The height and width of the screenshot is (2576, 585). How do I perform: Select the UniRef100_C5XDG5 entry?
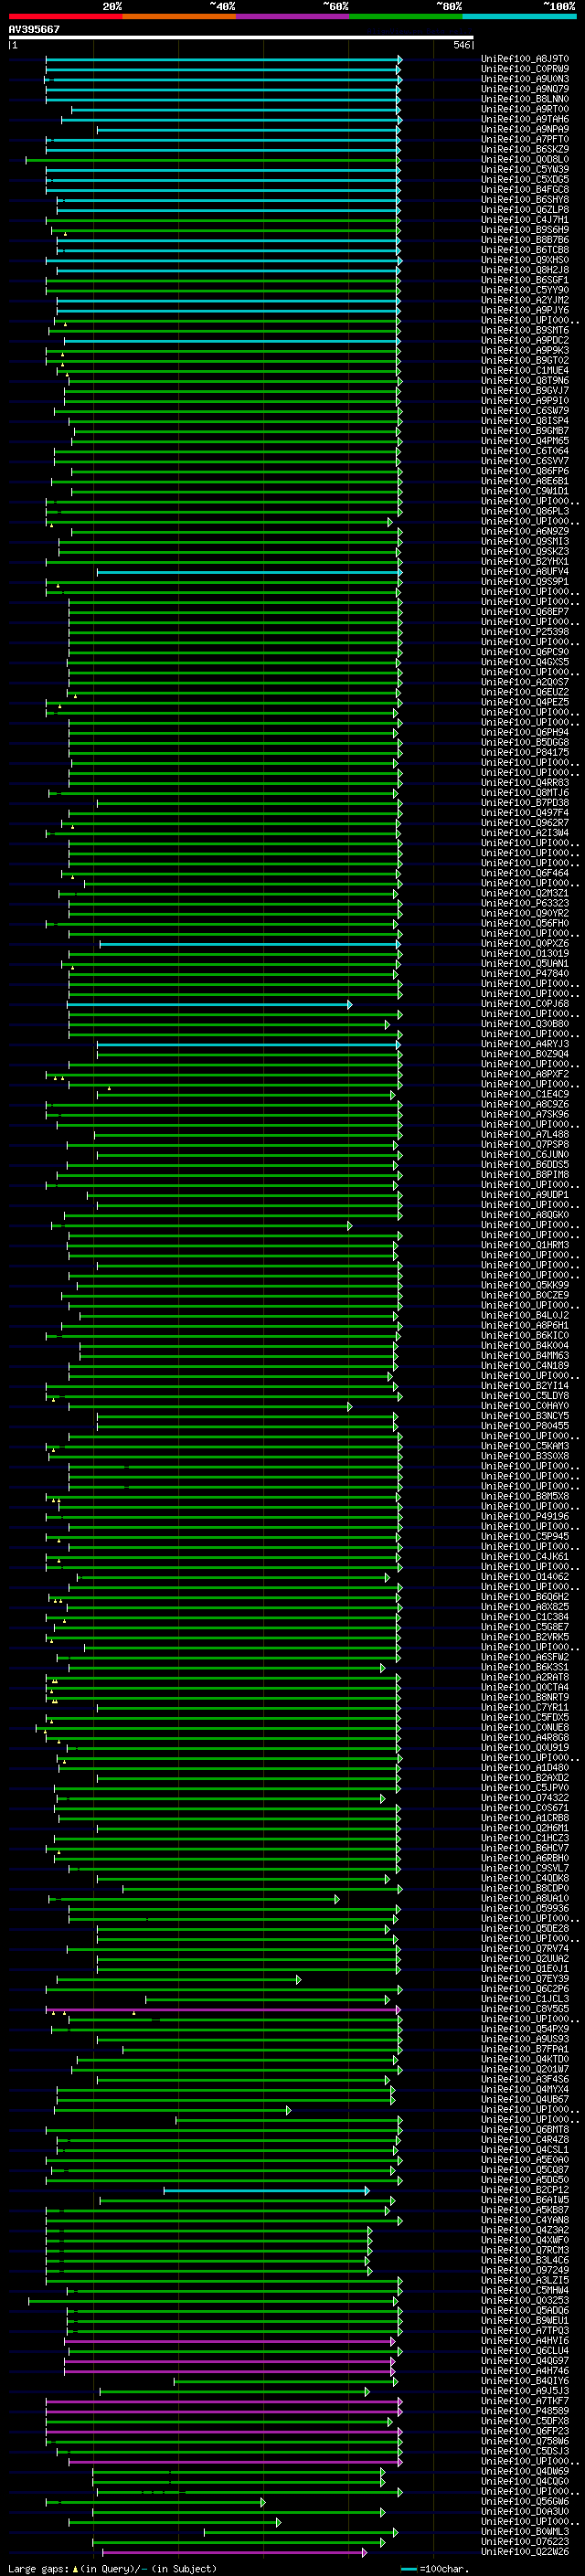pos(525,179)
